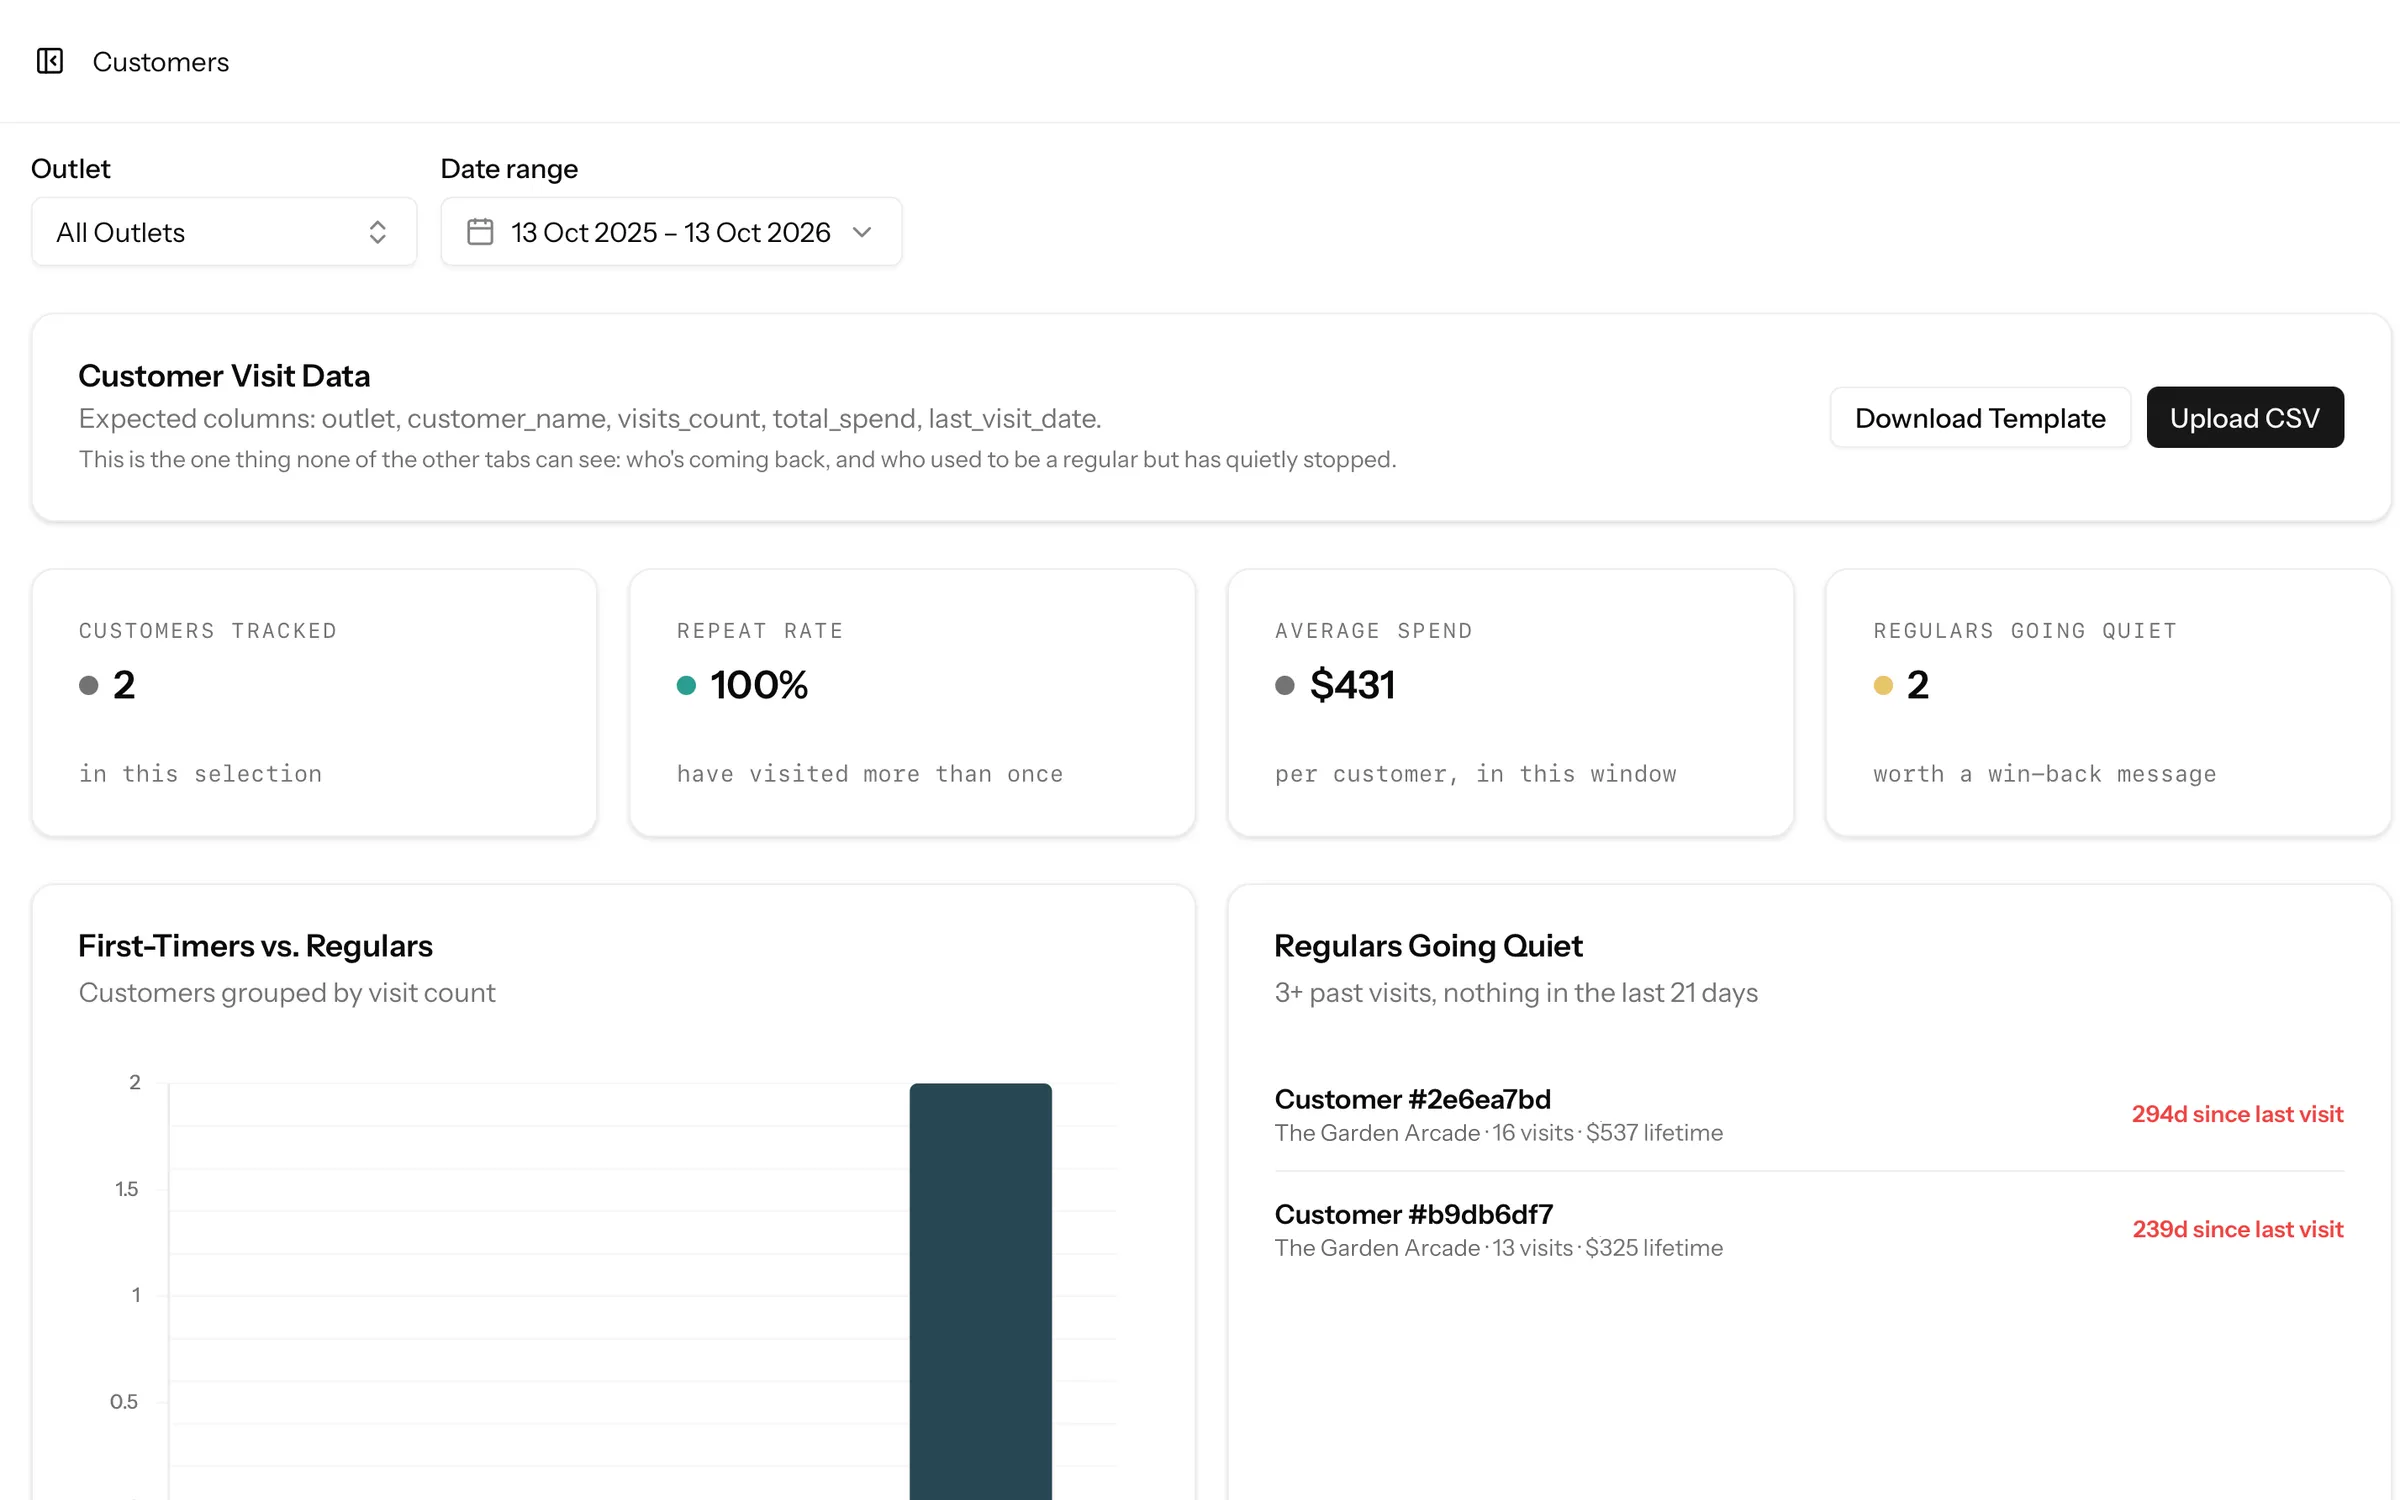The height and width of the screenshot is (1500, 2400).
Task: Click the Customer Visit Data heading
Action: pyautogui.click(x=224, y=376)
